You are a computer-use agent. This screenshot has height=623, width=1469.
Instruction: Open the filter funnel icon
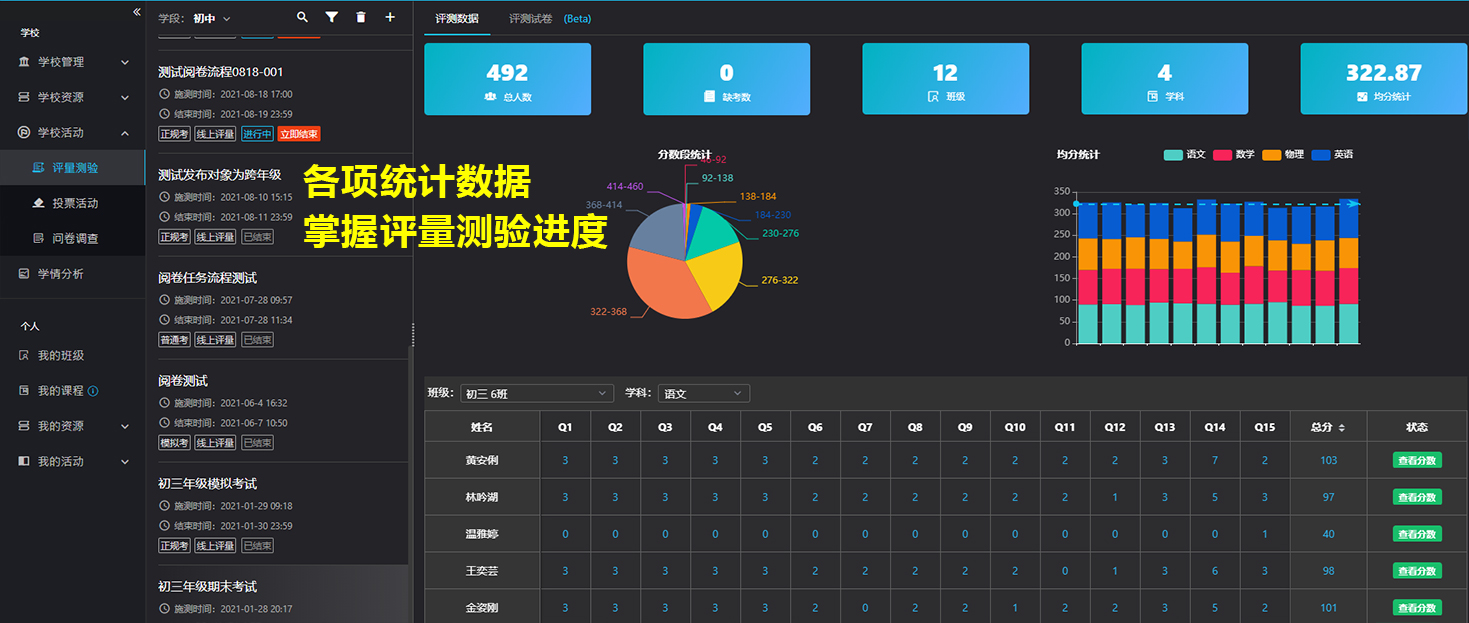[332, 18]
